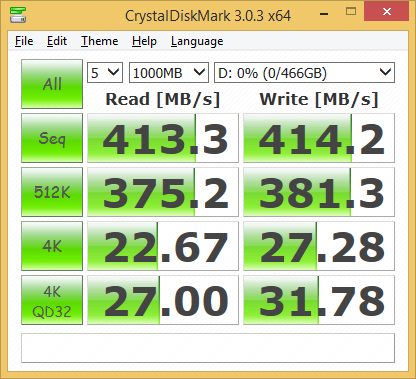Click the 4K QD32 read result 27.00

point(163,300)
